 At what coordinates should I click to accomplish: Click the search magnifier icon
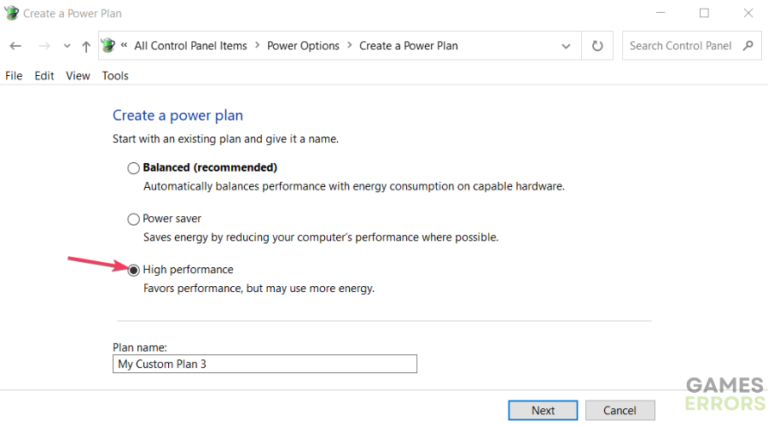pos(748,45)
